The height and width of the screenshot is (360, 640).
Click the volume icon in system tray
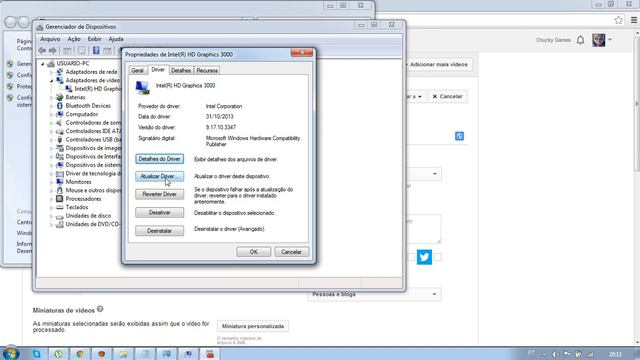(555, 354)
